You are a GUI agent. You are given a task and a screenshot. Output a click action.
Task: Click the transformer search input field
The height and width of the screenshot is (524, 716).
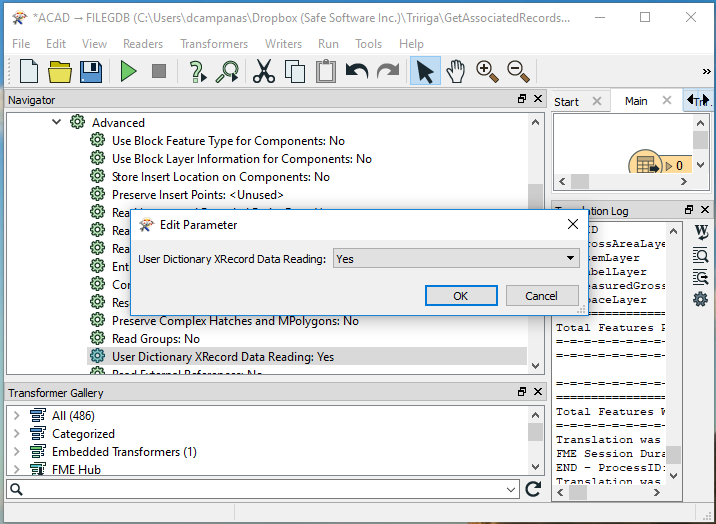[x=263, y=489]
